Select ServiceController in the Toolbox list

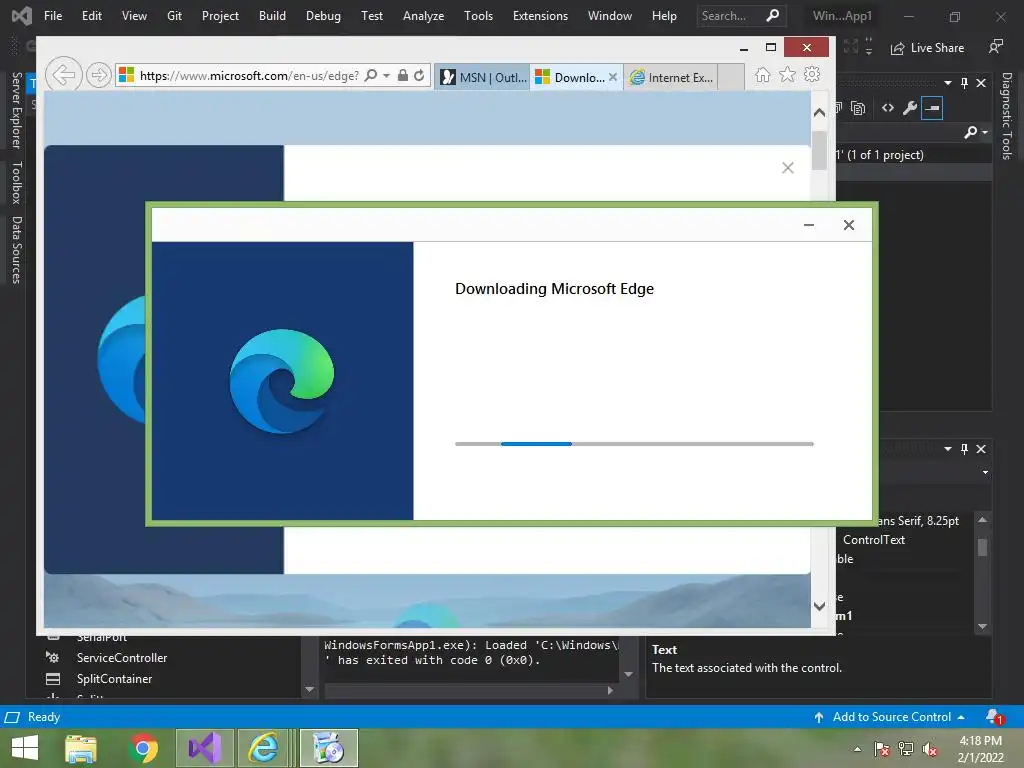[x=121, y=658]
